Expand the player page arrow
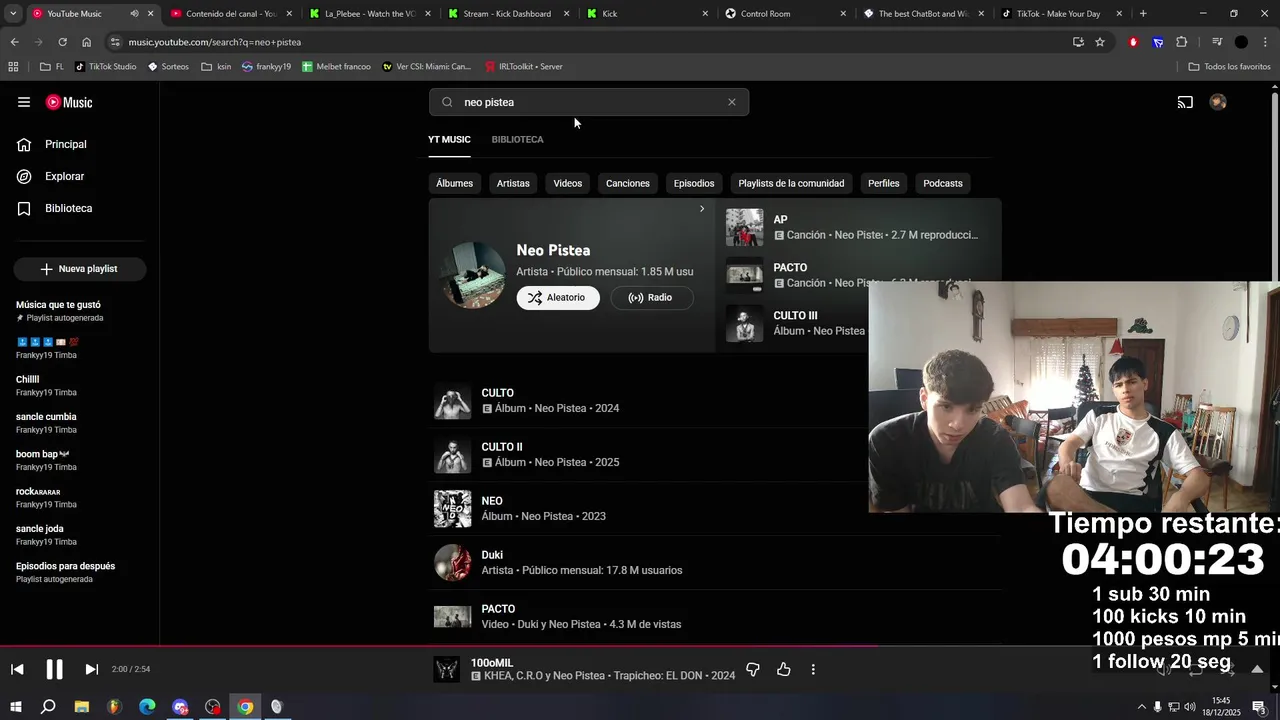 click(1257, 669)
